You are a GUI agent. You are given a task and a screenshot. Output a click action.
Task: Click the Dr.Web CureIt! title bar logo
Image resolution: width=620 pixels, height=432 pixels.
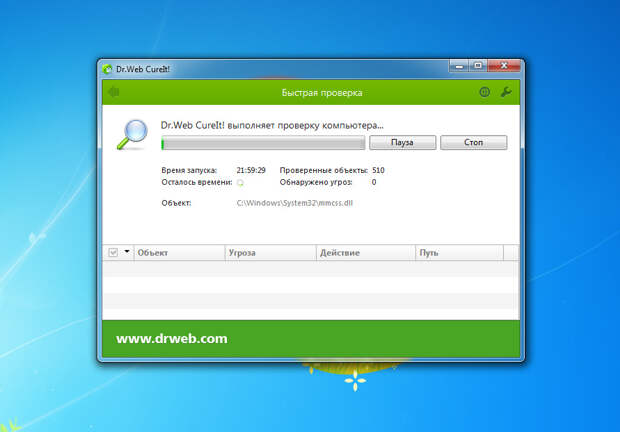coord(107,69)
